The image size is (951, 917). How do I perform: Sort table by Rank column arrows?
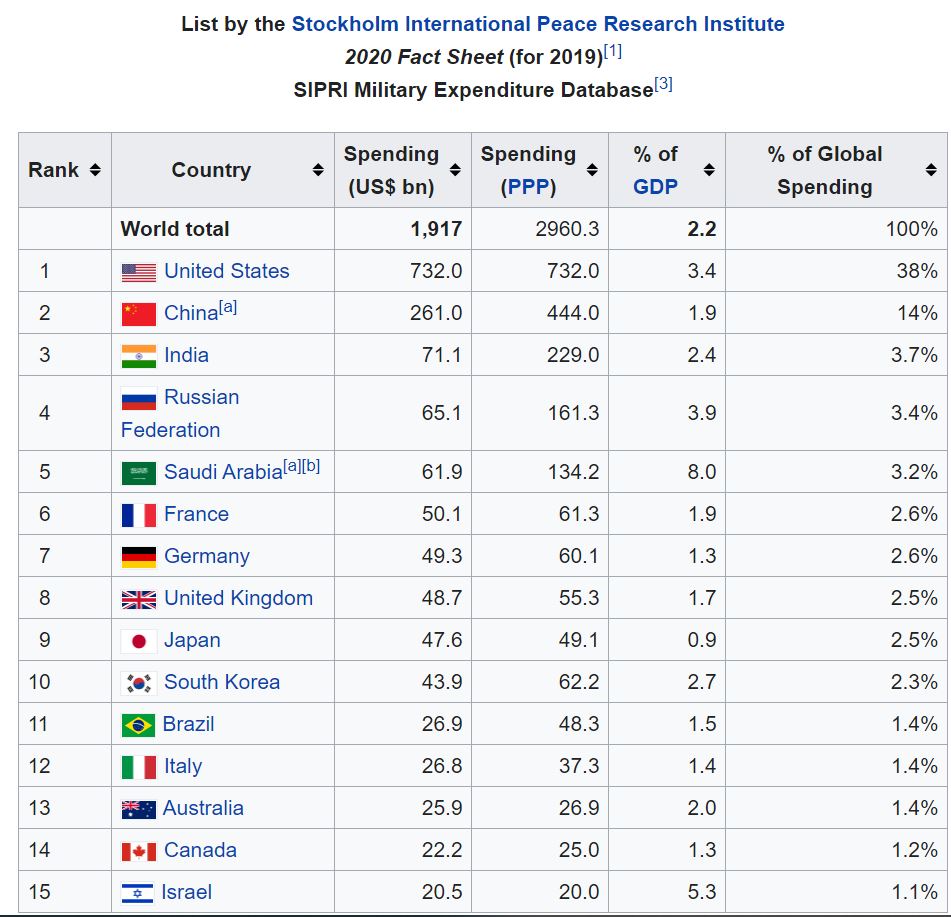[95, 170]
